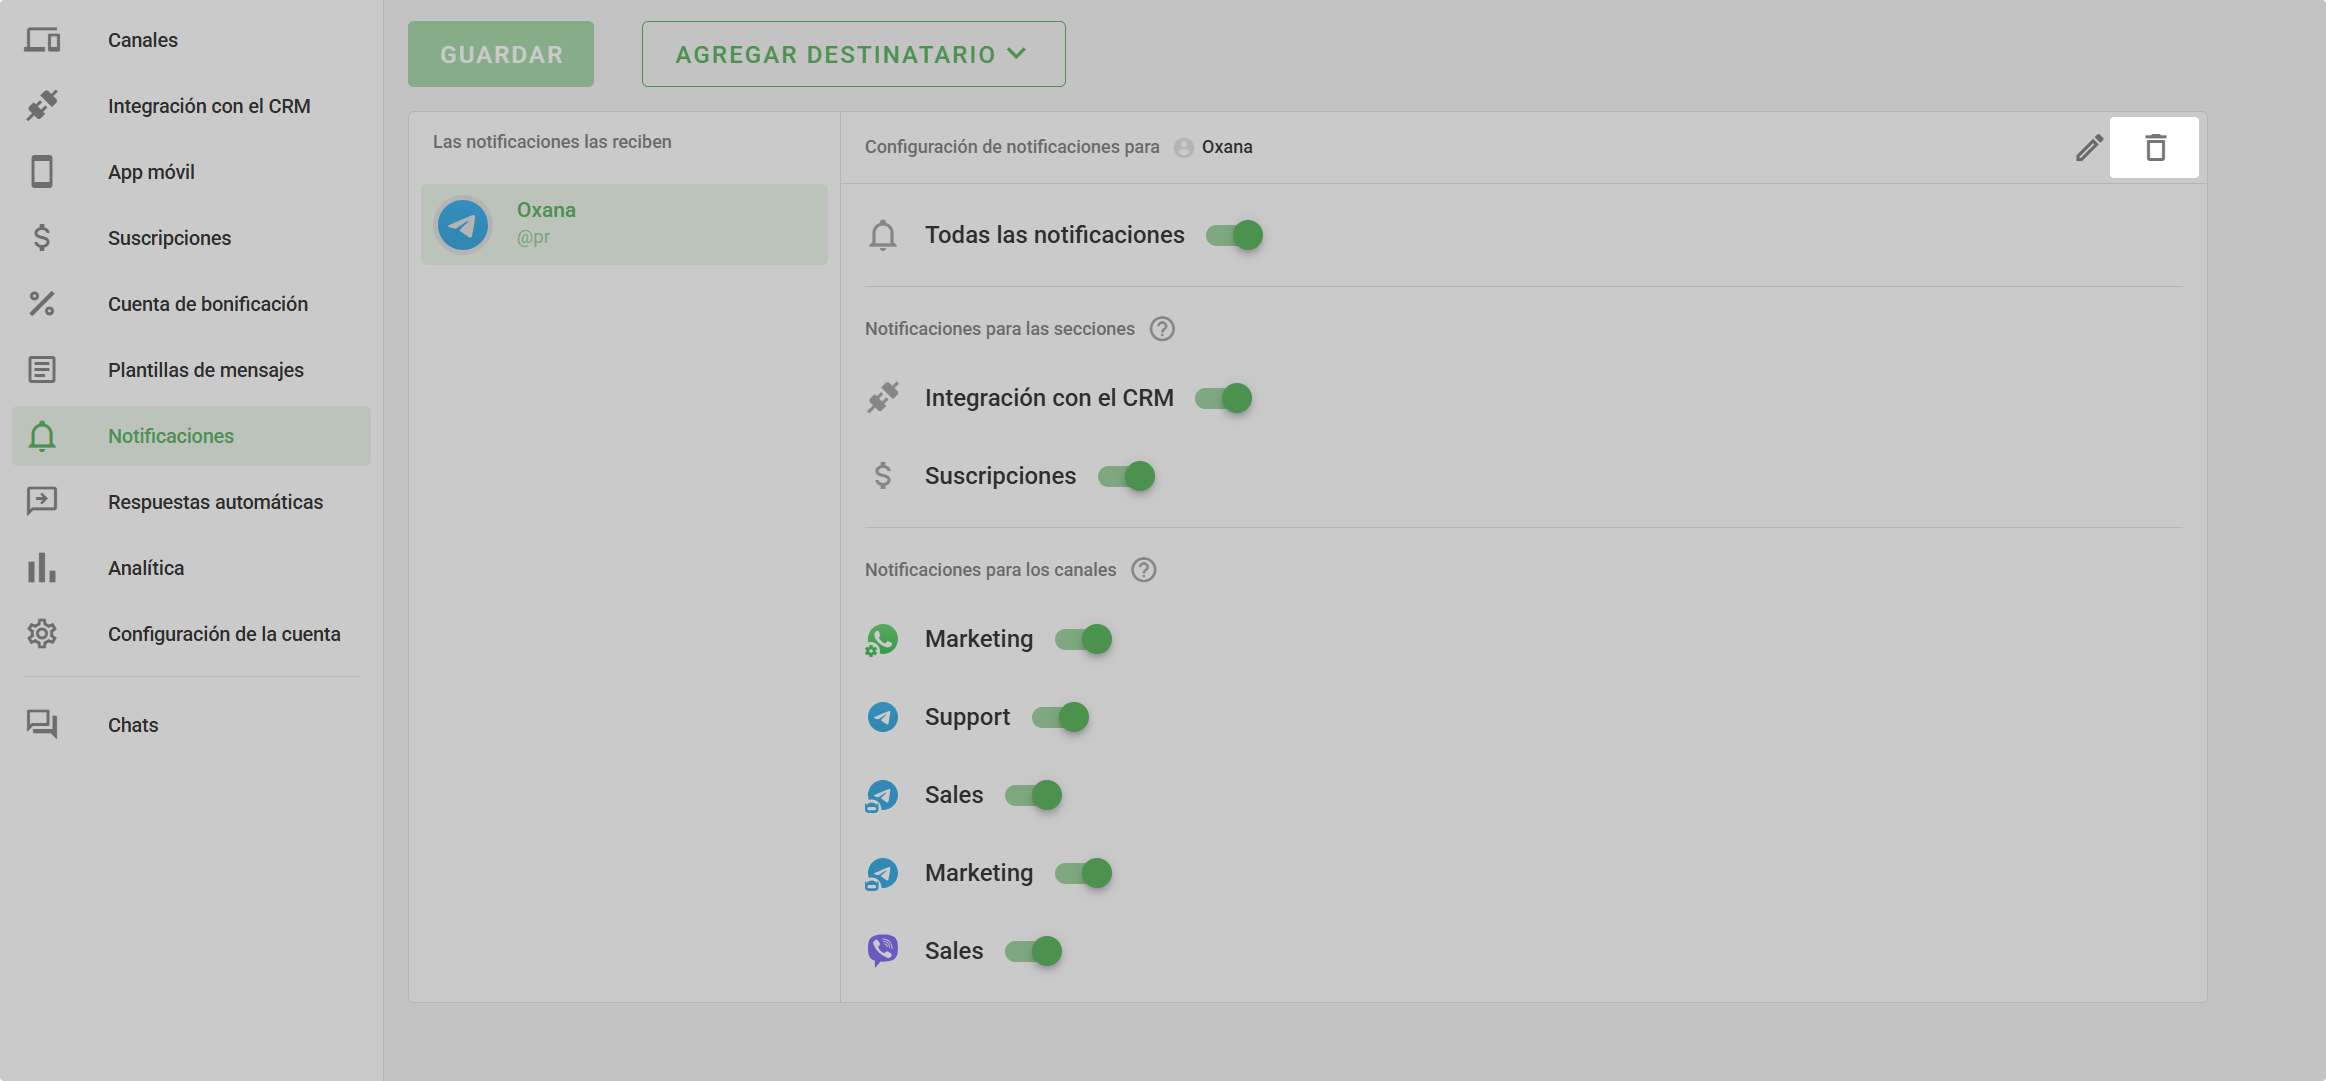2326x1081 pixels.
Task: Click the Viber icon next to Sales
Action: click(x=882, y=951)
